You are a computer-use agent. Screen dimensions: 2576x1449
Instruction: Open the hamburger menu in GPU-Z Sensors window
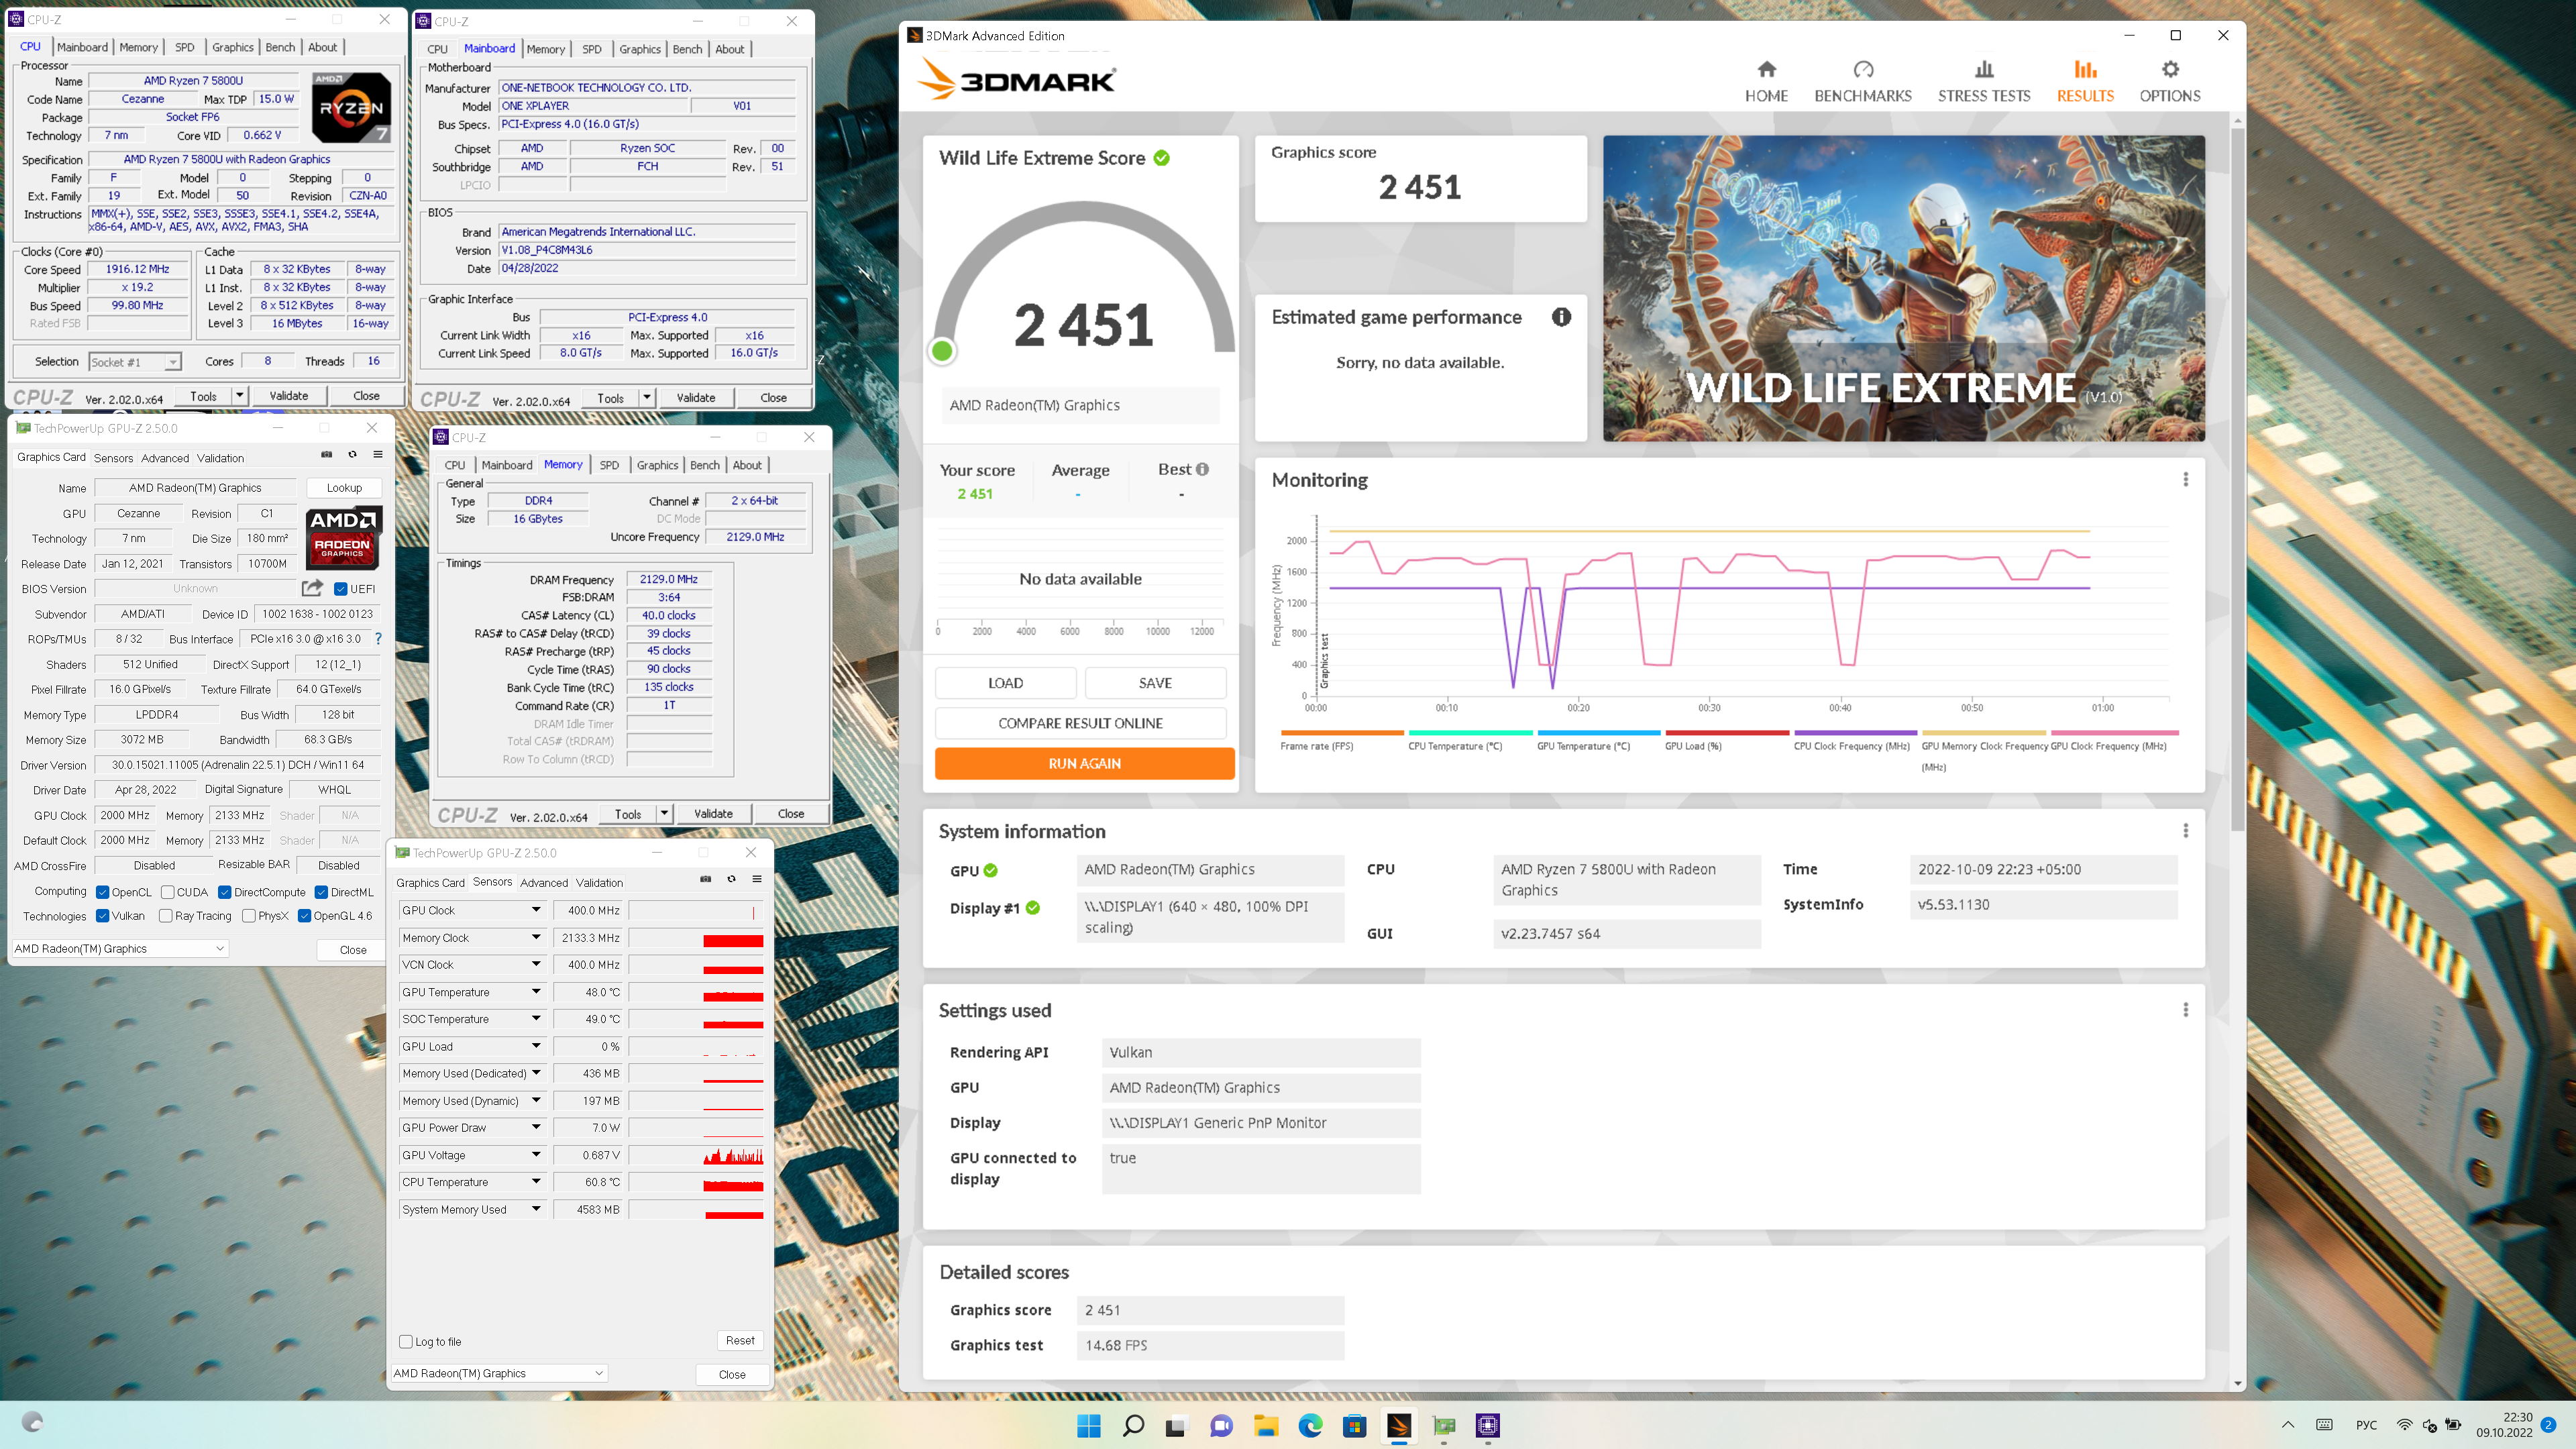(757, 879)
